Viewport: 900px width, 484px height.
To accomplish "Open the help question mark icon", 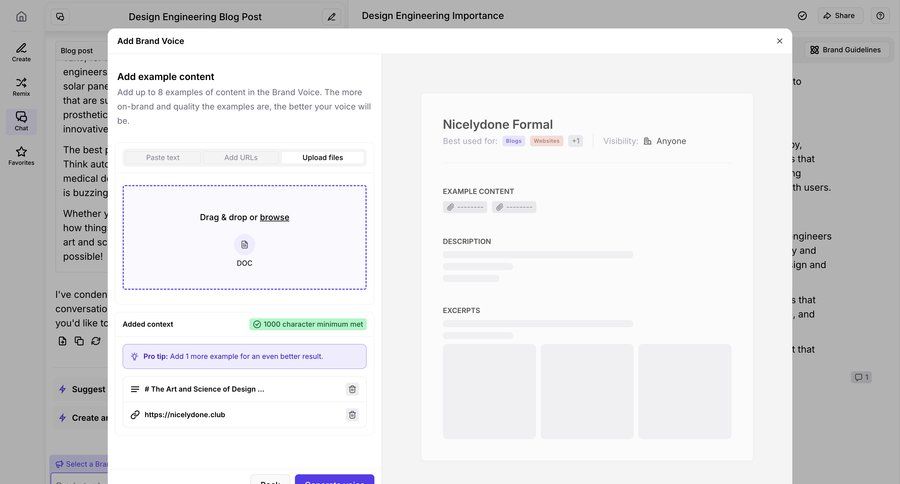I will point(880,16).
